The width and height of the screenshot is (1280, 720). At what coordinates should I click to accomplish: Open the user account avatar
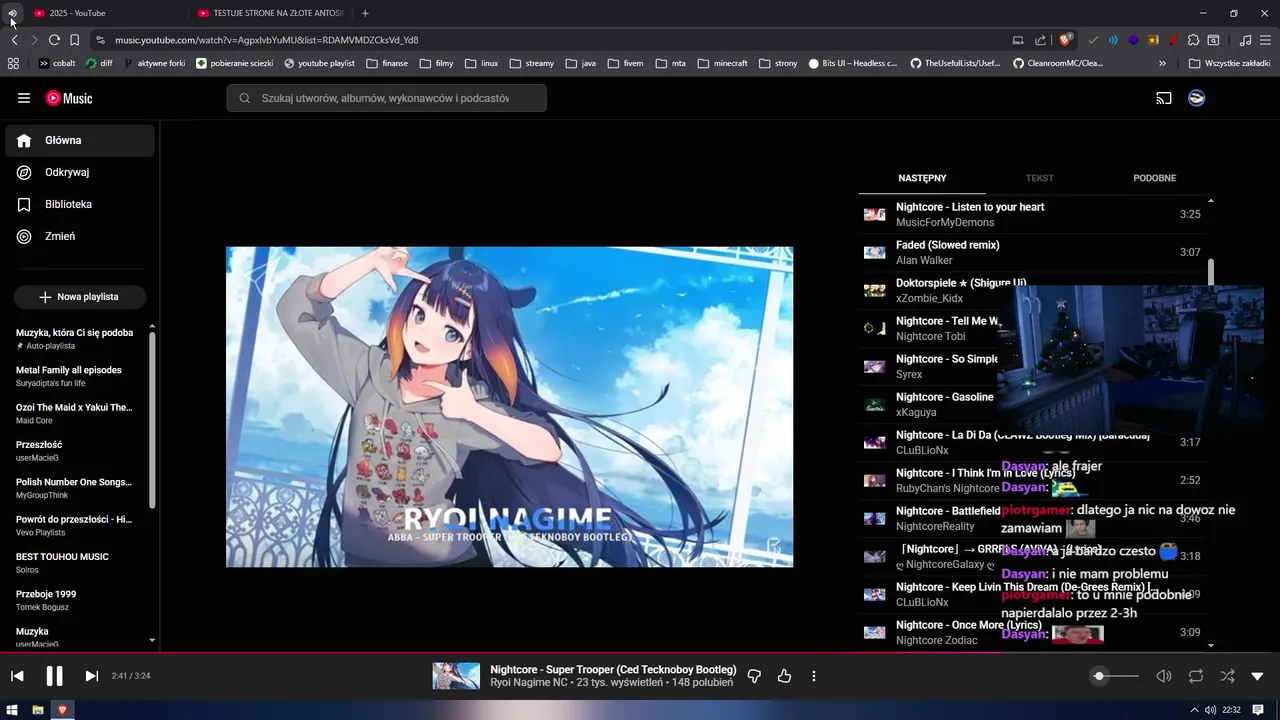(x=1196, y=98)
